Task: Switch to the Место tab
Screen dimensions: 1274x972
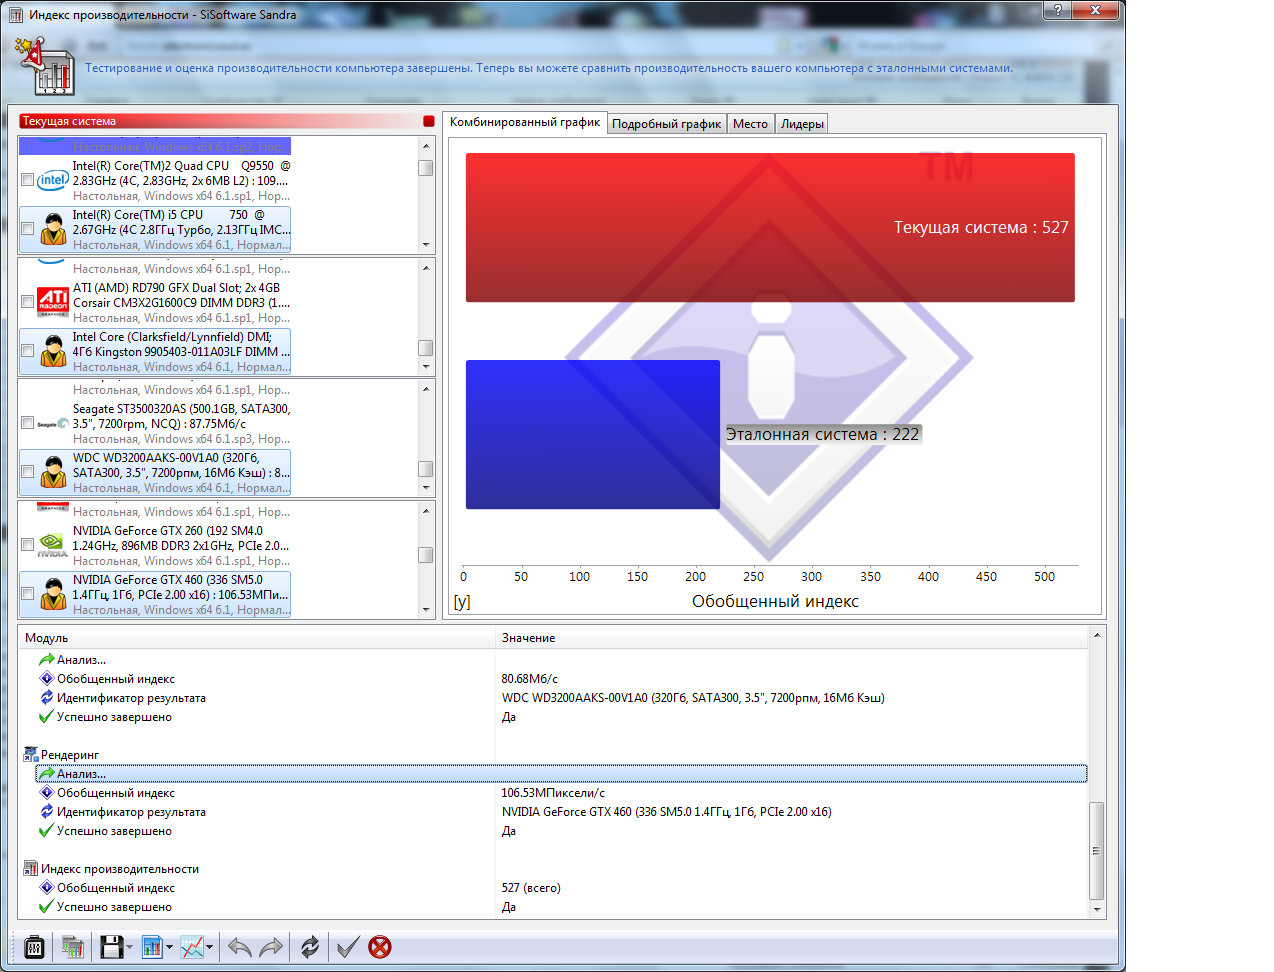Action: [x=750, y=124]
